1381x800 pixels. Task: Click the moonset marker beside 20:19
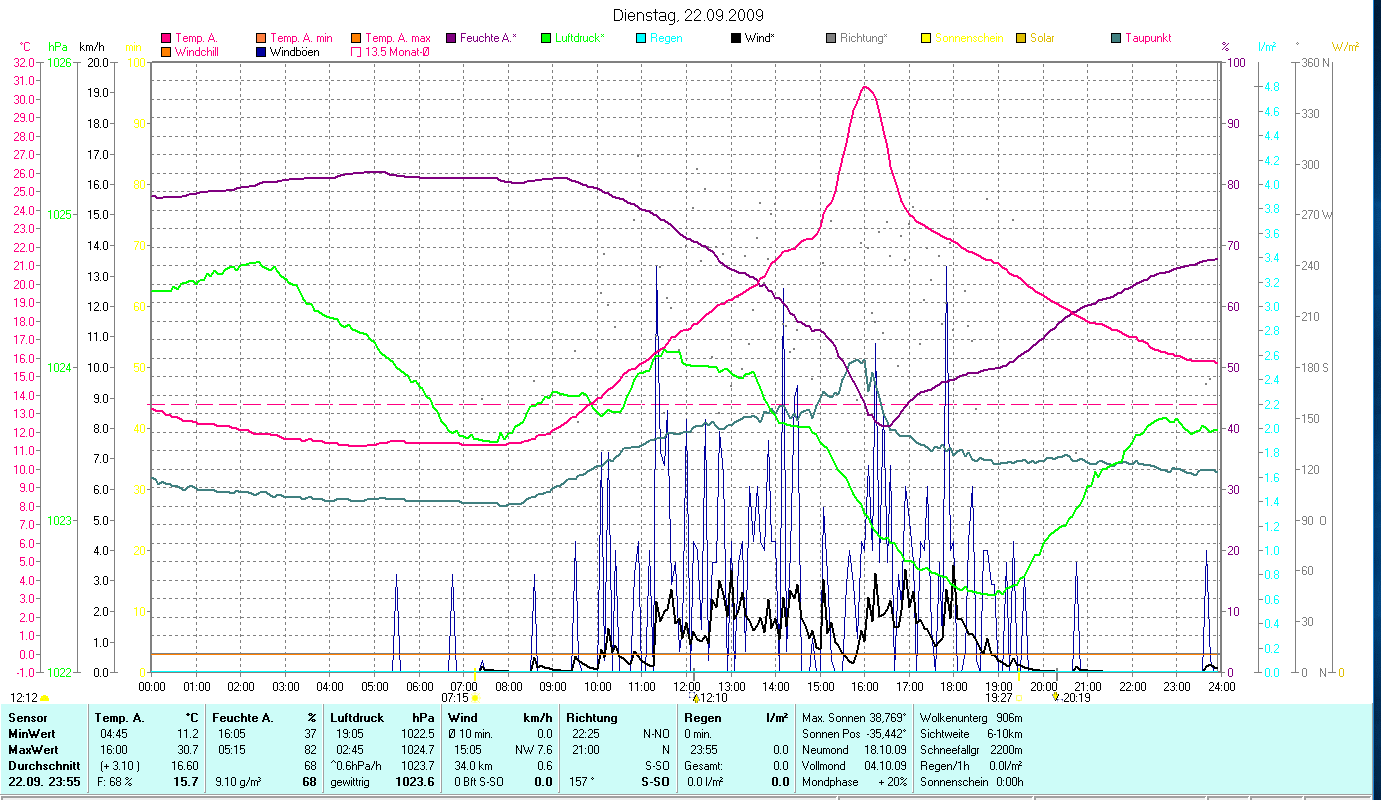pyautogui.click(x=1056, y=697)
